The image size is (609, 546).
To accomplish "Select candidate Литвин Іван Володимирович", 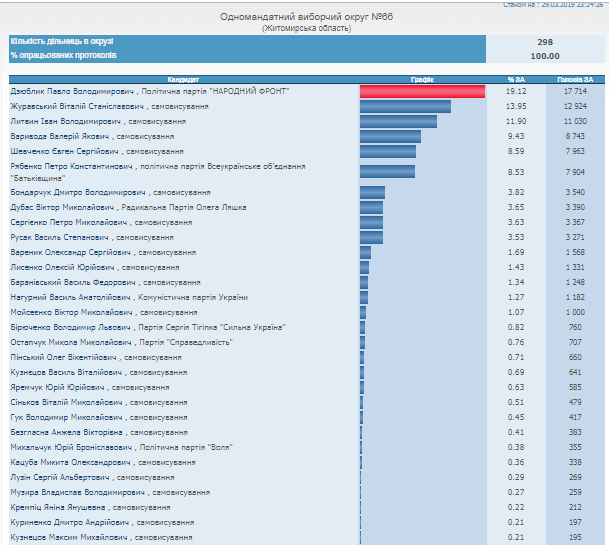I will [102, 121].
